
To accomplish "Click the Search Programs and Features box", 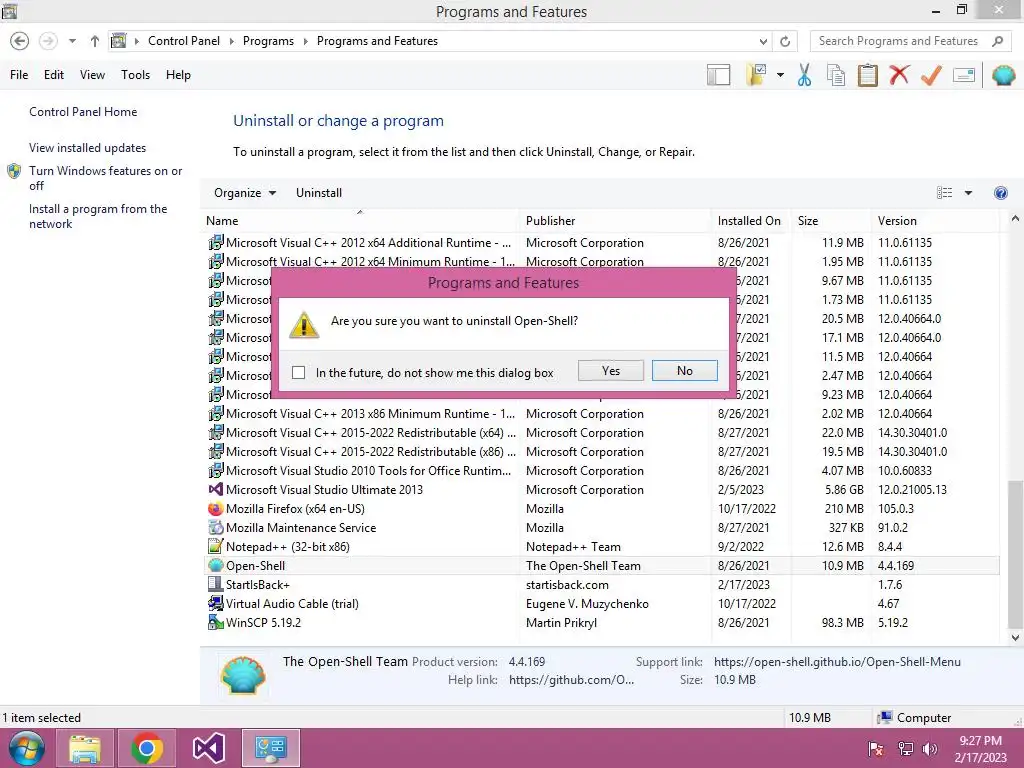I will click(910, 40).
